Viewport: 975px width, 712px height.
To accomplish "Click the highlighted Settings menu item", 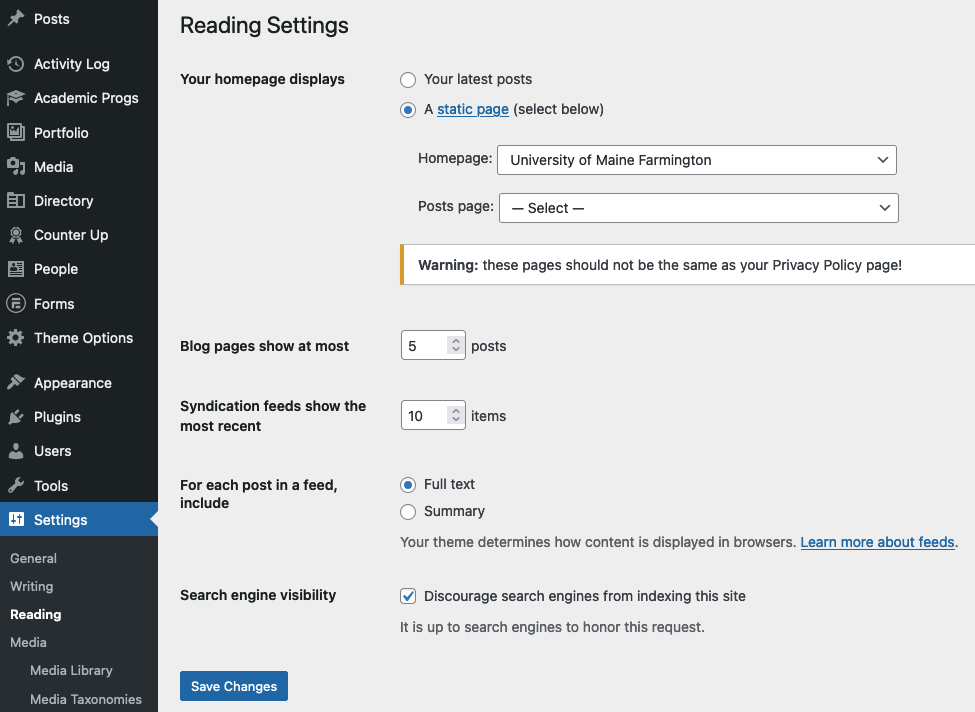I will tap(79, 519).
